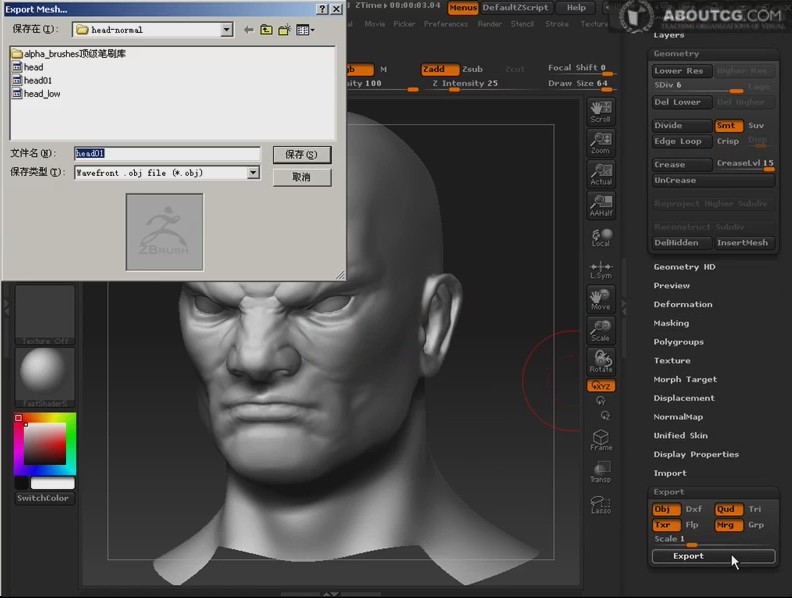The image size is (792, 598).
Task: Toggle Smt smoothing option
Action: 728,125
